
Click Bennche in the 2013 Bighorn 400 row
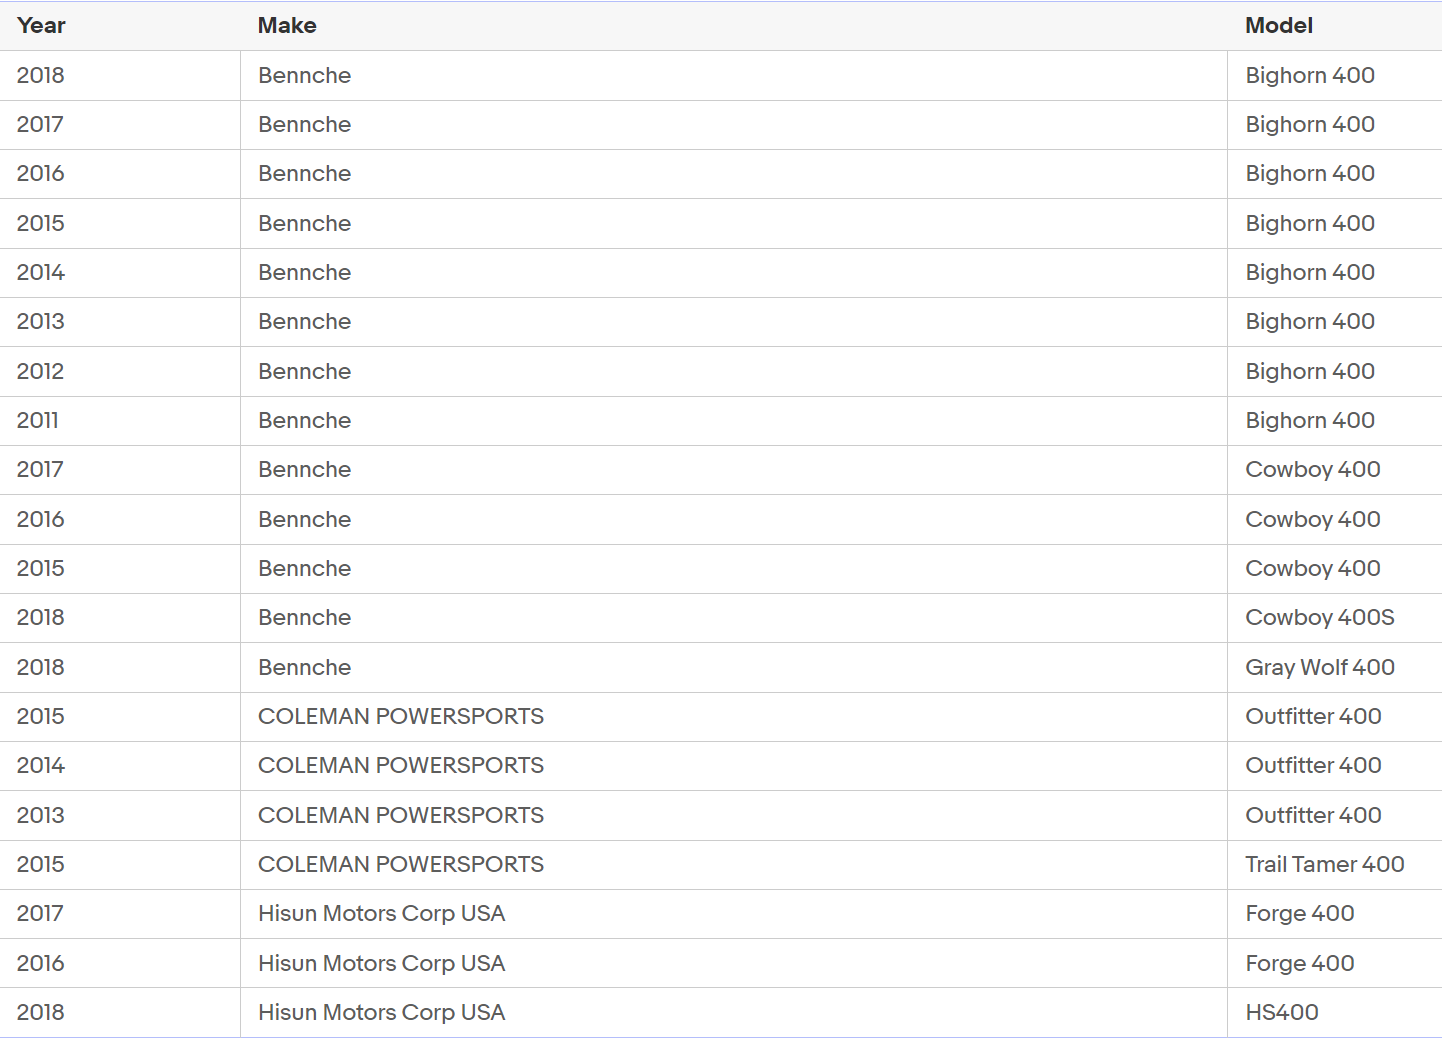(305, 321)
